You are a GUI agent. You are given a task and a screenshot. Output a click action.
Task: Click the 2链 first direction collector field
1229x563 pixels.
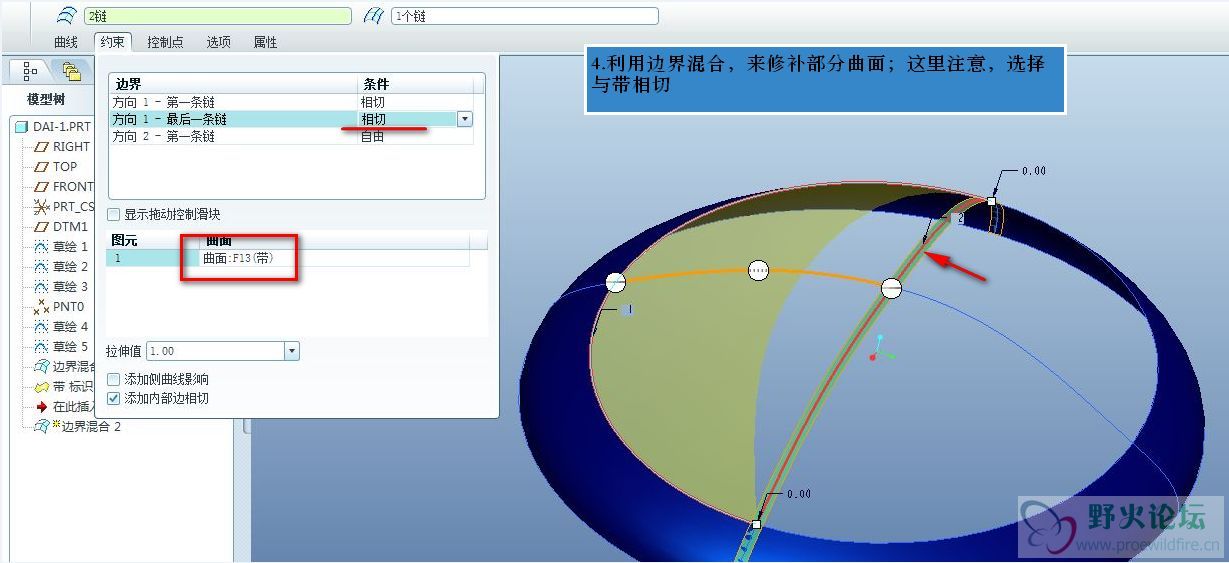coord(217,16)
